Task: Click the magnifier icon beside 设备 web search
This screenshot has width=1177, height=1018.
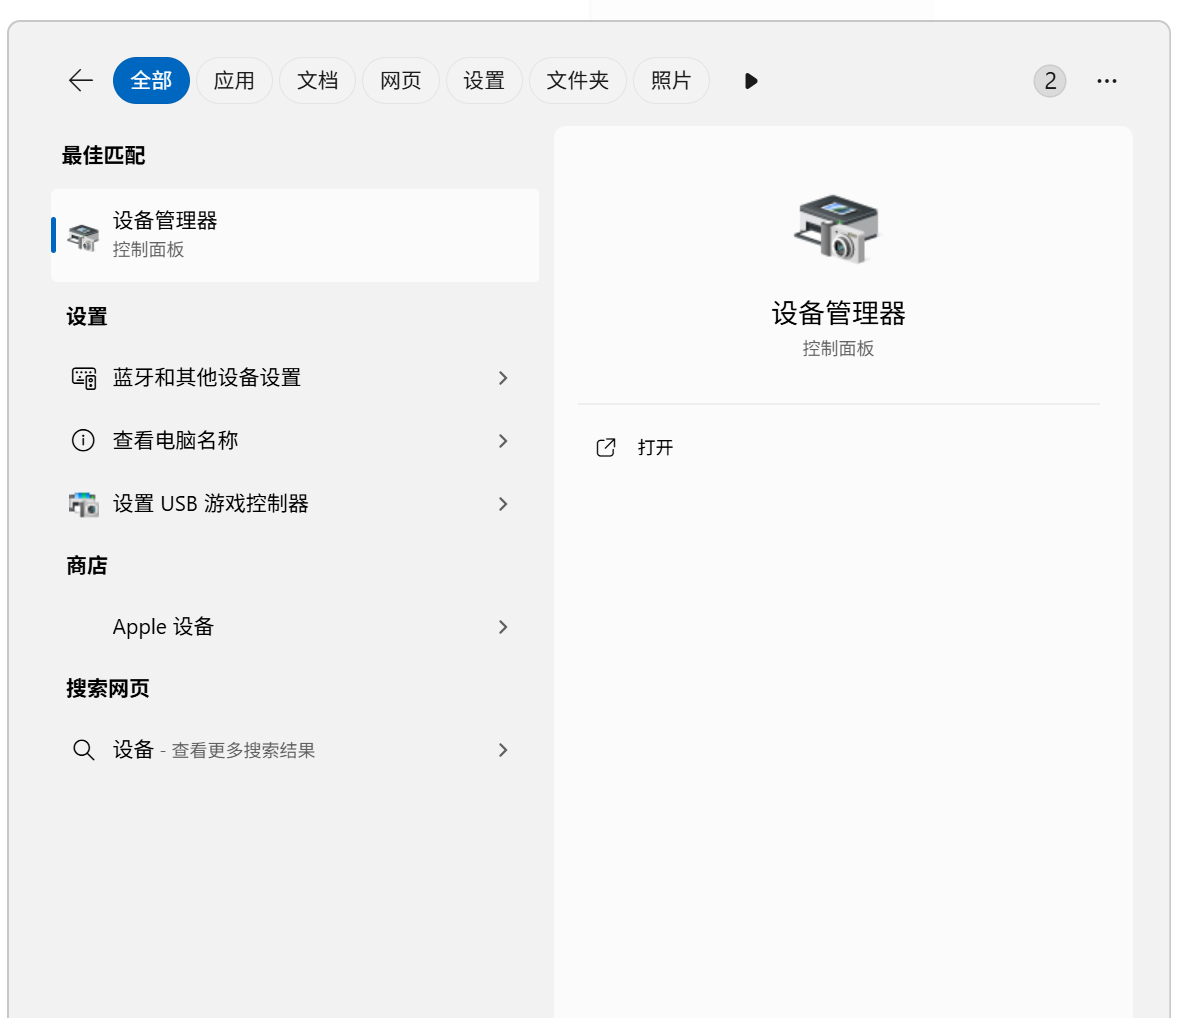Action: (83, 750)
